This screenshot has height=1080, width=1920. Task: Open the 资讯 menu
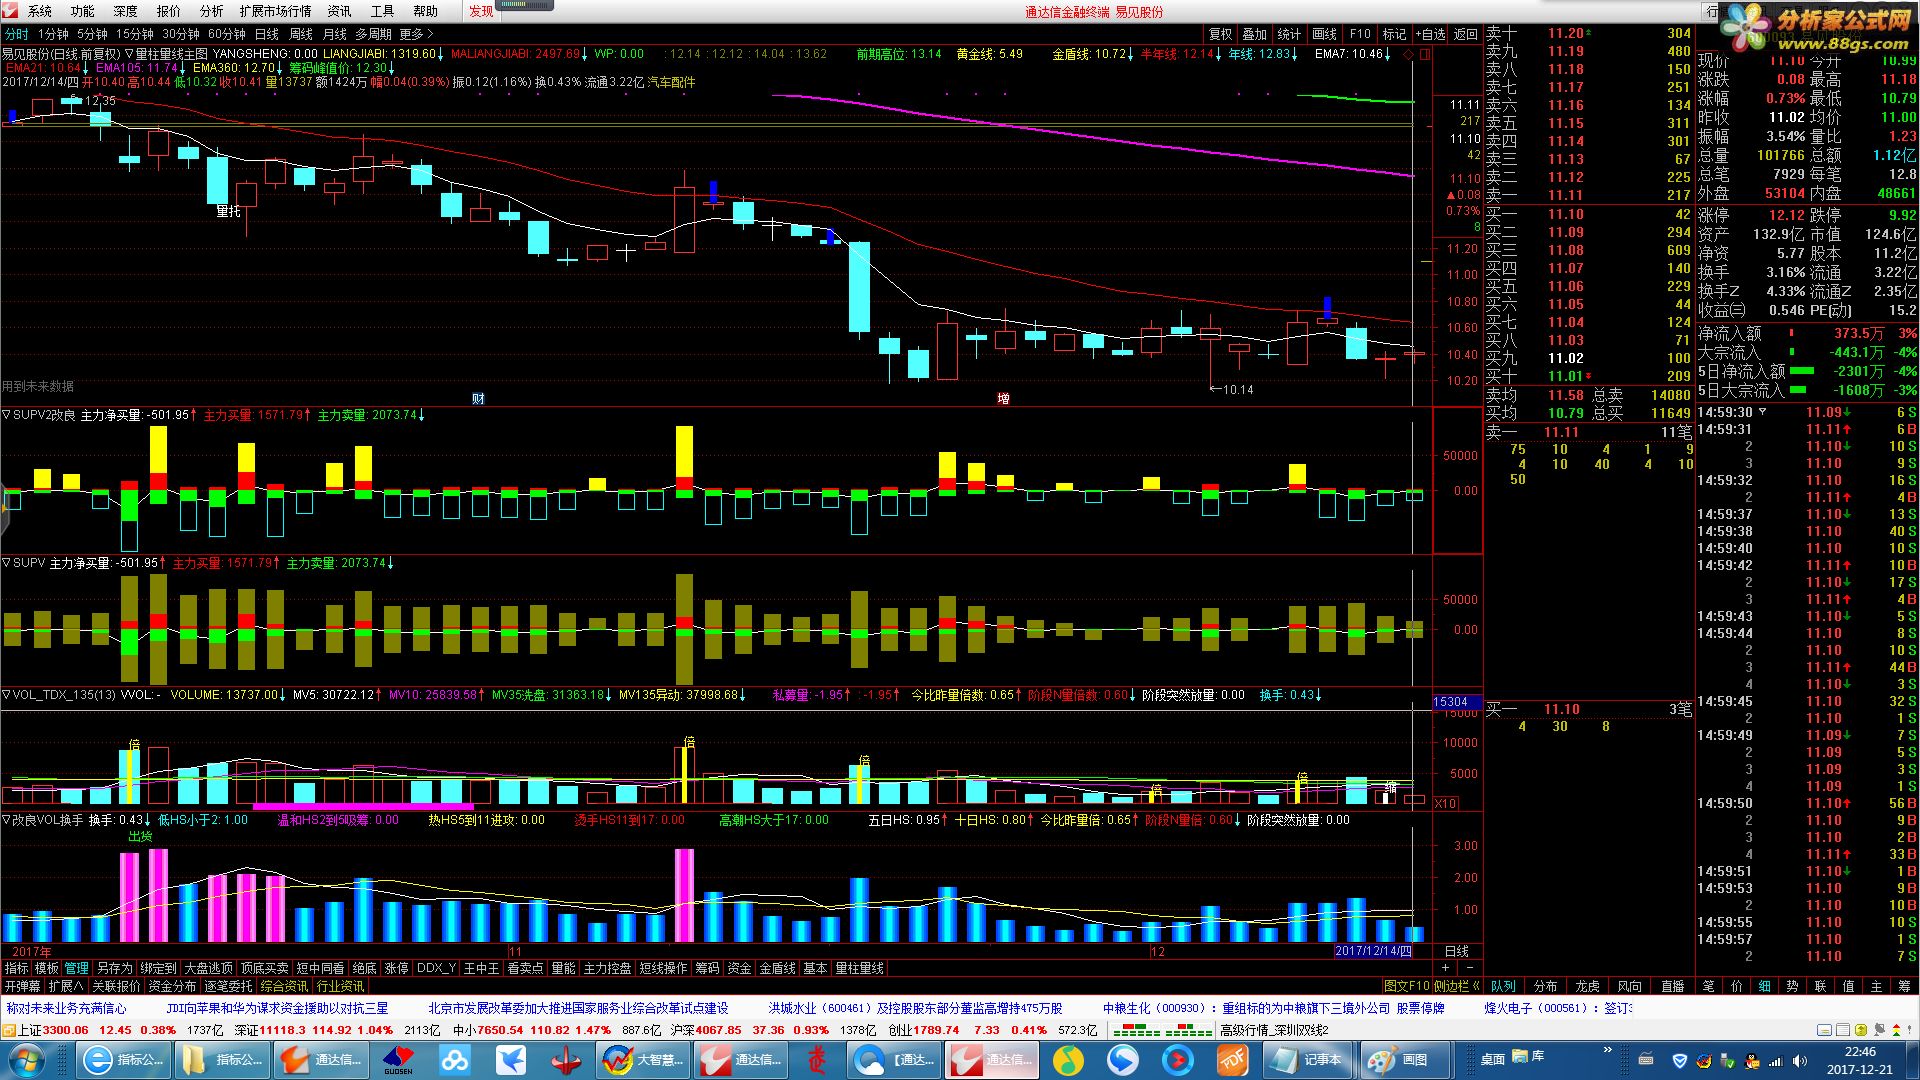(340, 11)
